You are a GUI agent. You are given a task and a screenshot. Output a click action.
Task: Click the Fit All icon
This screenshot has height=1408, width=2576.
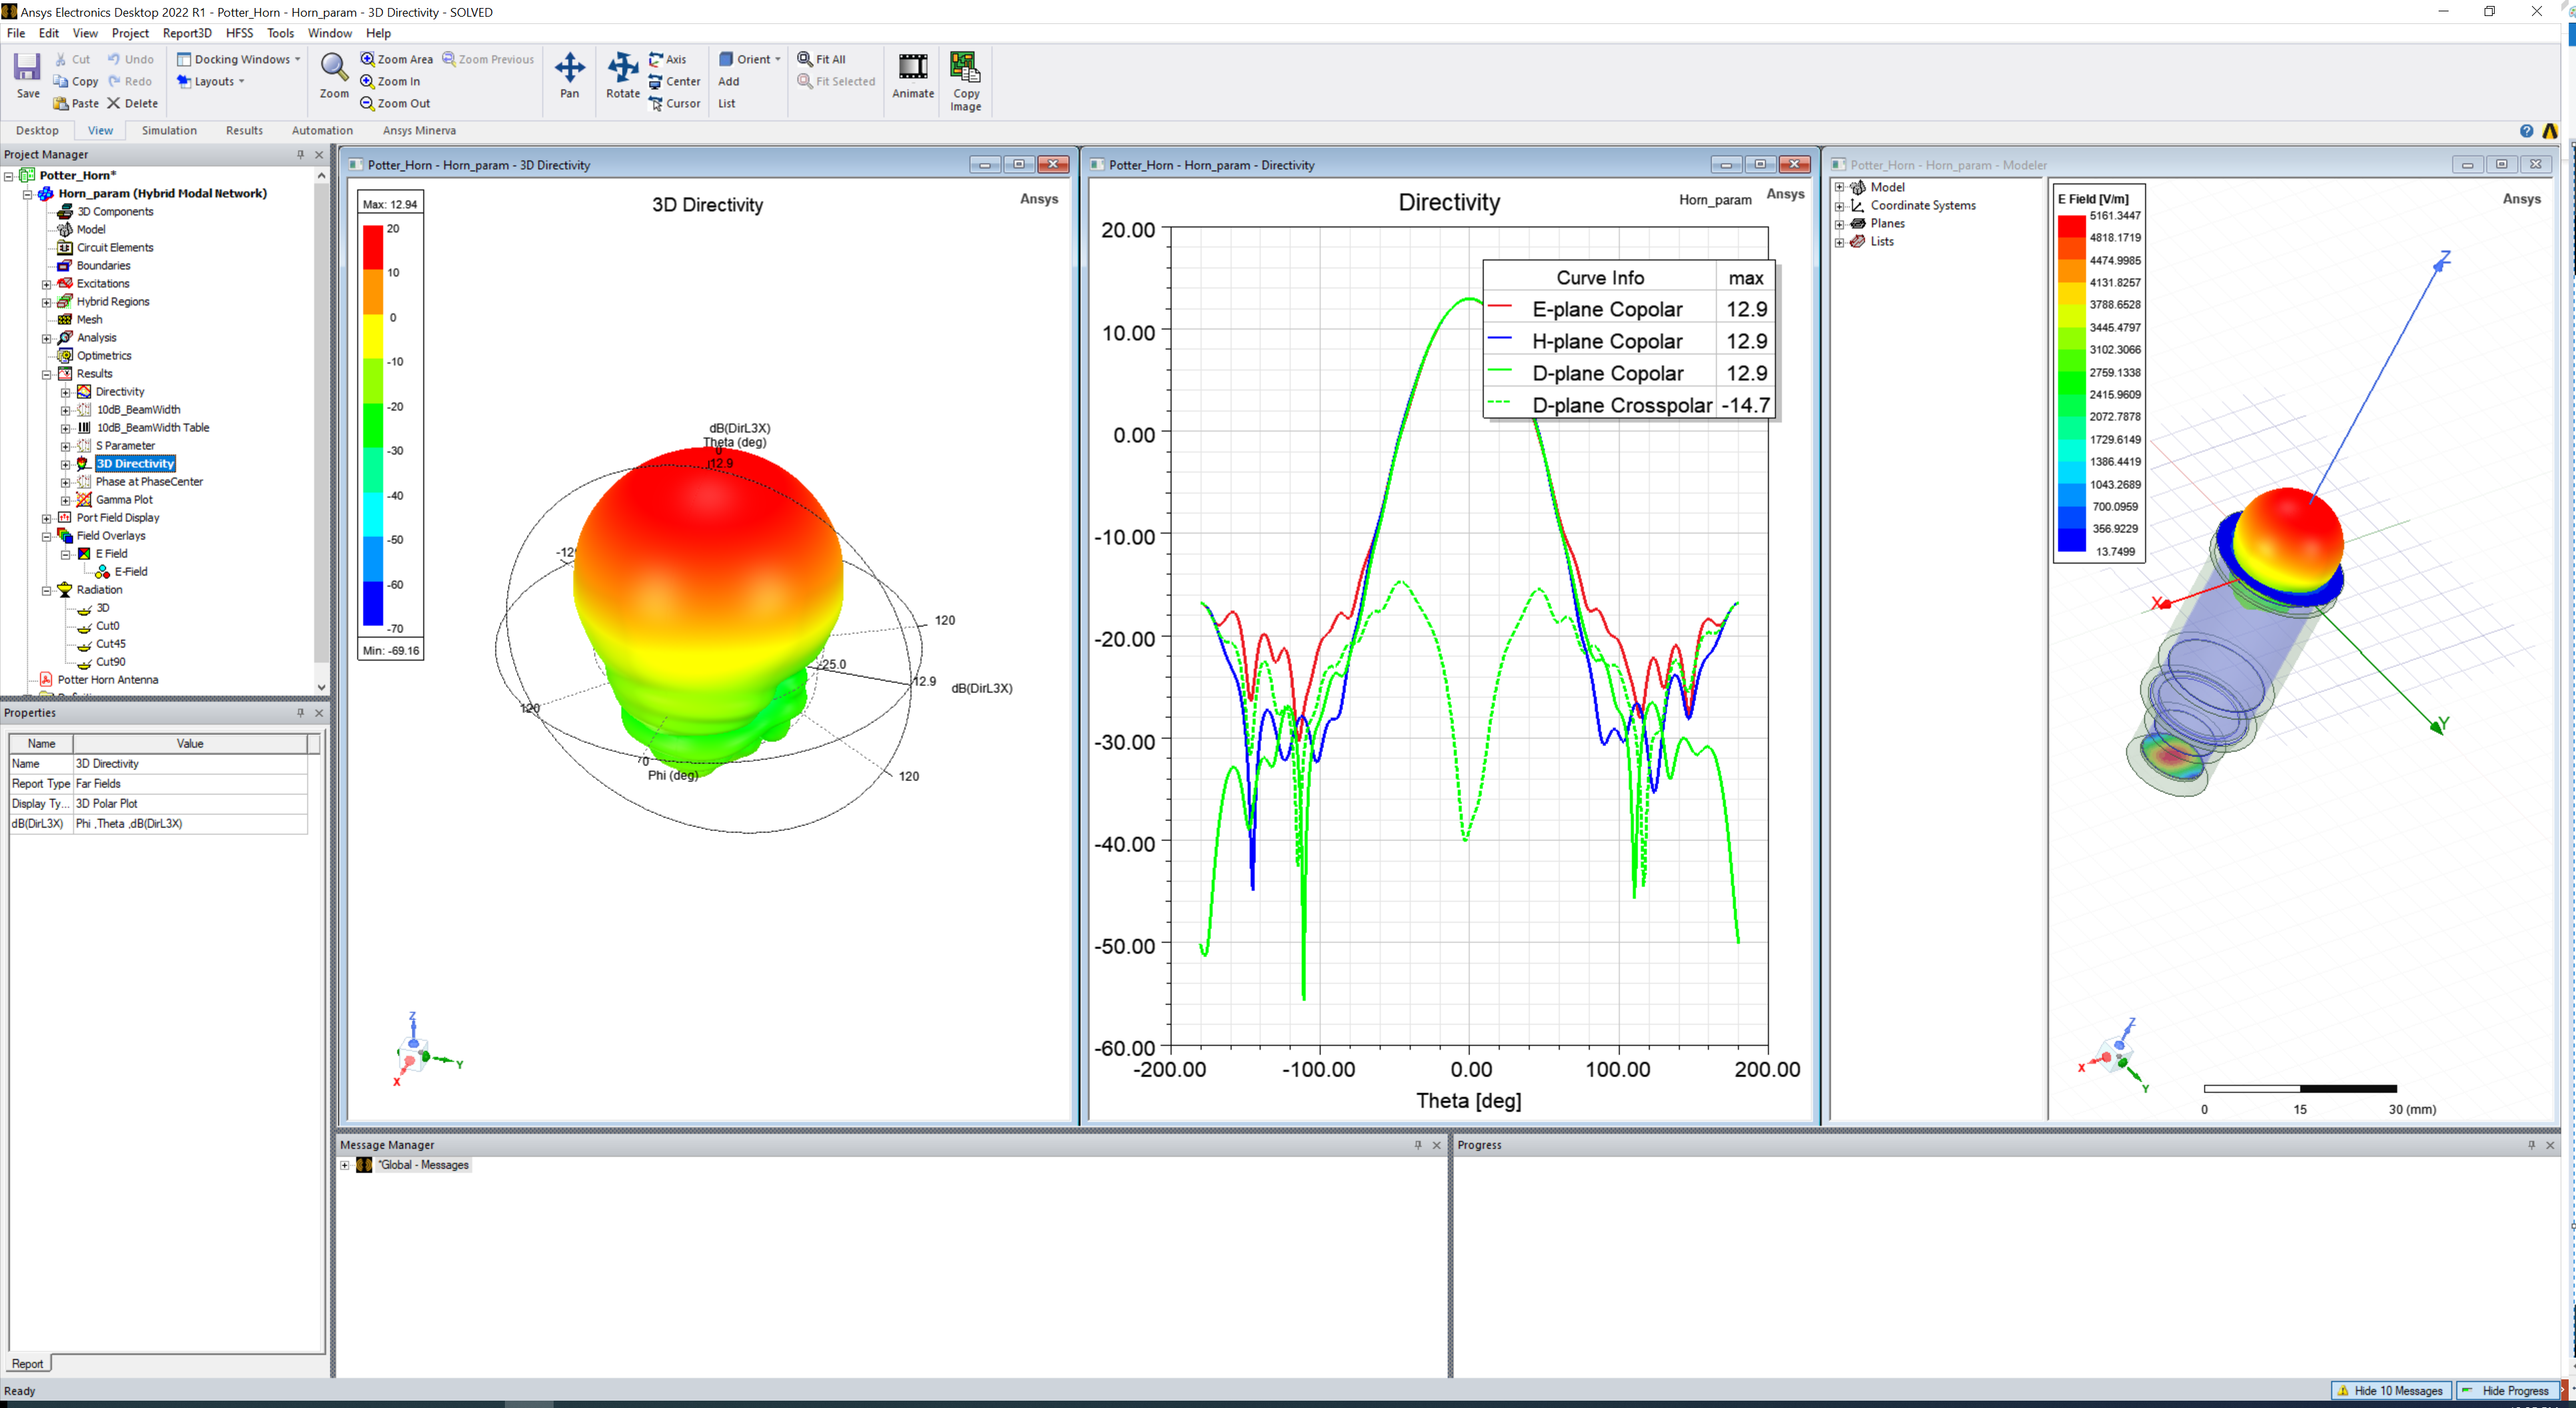coord(821,59)
